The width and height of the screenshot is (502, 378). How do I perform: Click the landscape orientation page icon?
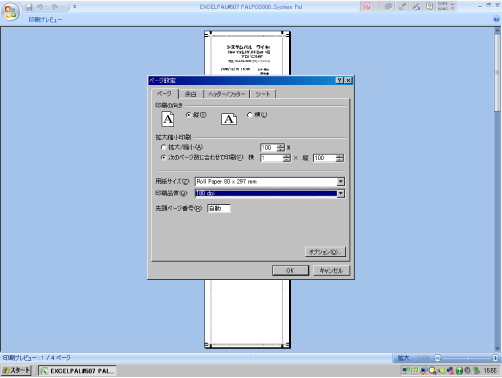229,119
